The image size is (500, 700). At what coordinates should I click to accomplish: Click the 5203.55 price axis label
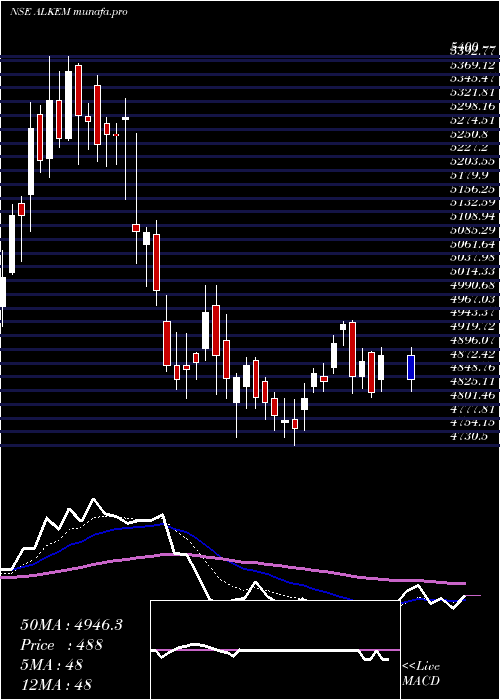[473, 162]
